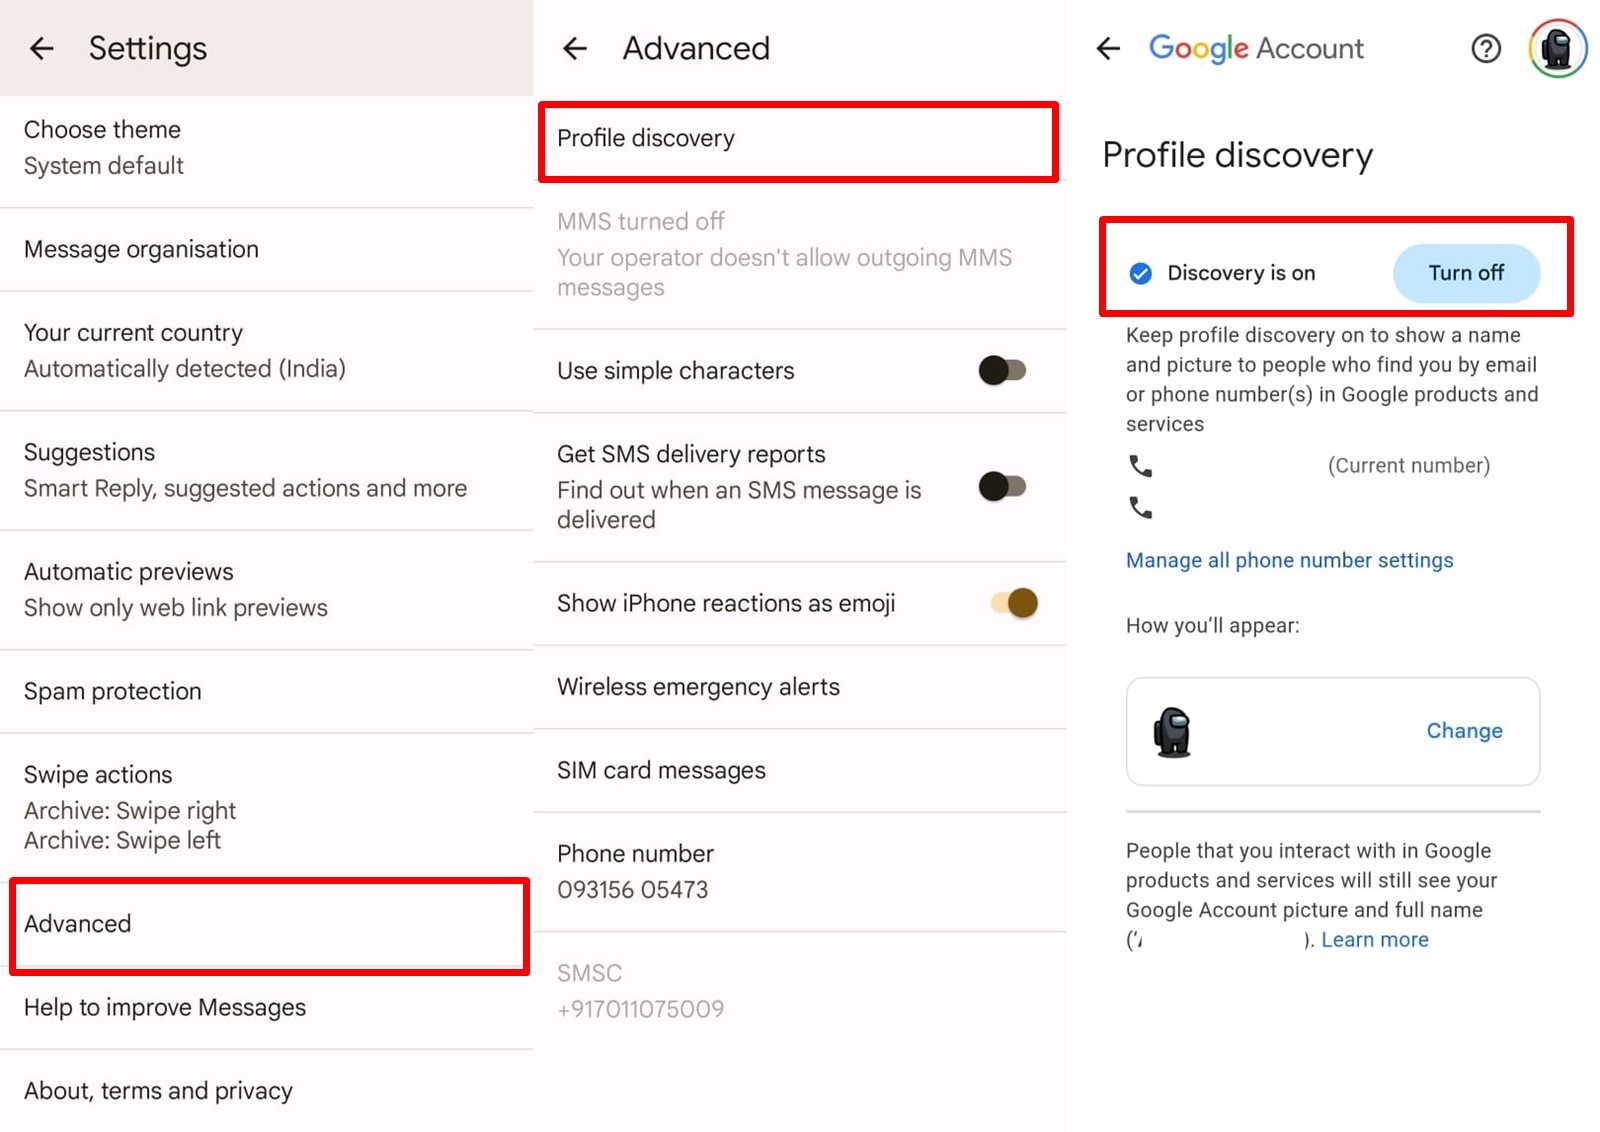Image resolution: width=1600 pixels, height=1132 pixels.
Task: Click the Change link for your appearance
Action: (1464, 731)
